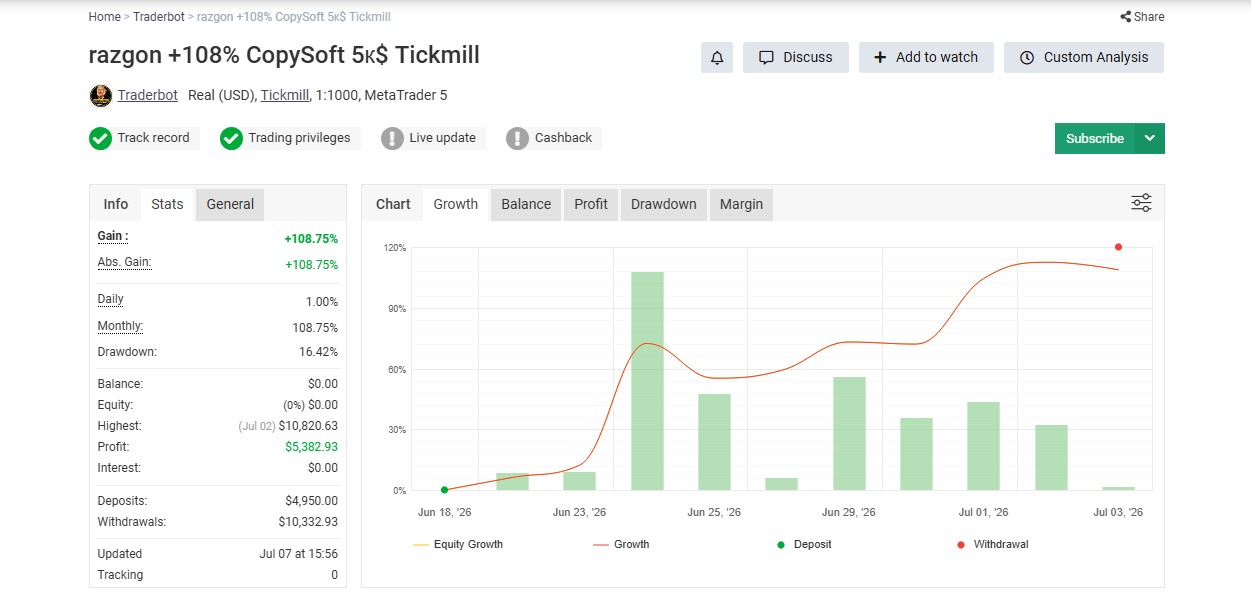The image size is (1251, 601).
Task: Open the Tickmill broker link
Action: [x=284, y=95]
